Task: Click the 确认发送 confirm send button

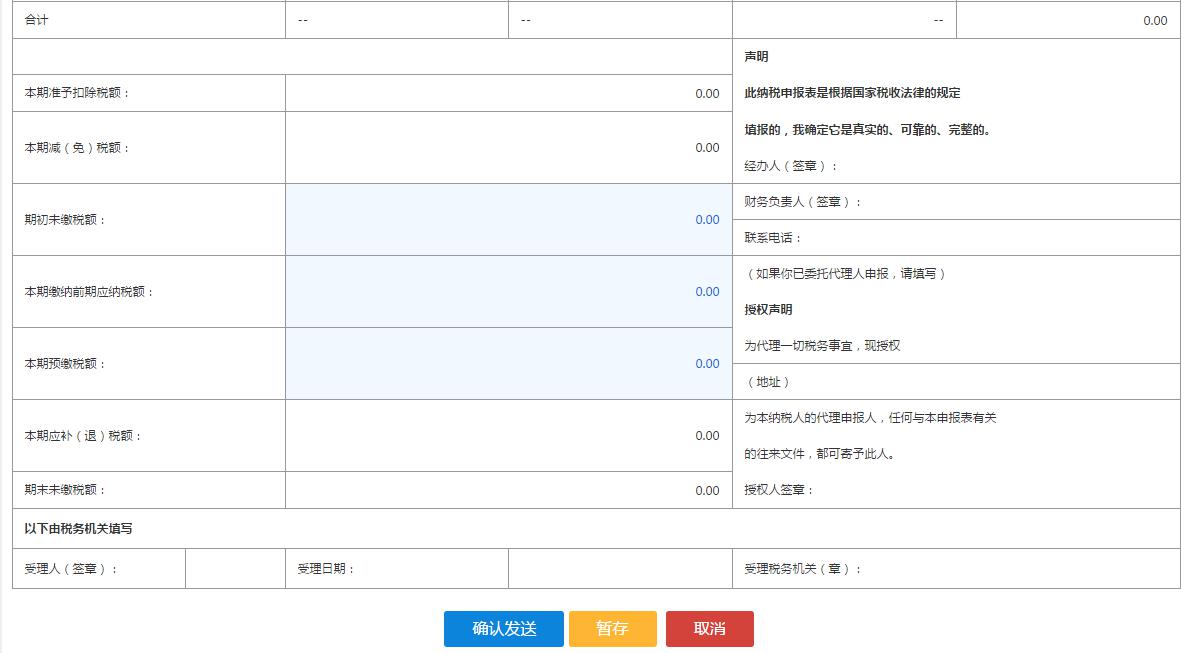Action: 503,629
